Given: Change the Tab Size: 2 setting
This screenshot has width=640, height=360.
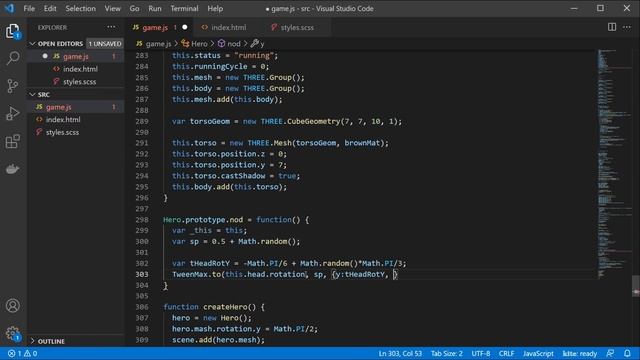Looking at the screenshot, I should [x=447, y=353].
